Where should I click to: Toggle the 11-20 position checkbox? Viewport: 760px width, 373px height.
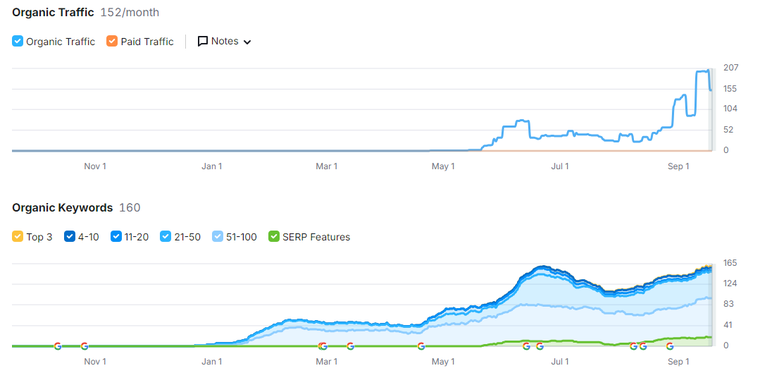coord(116,237)
